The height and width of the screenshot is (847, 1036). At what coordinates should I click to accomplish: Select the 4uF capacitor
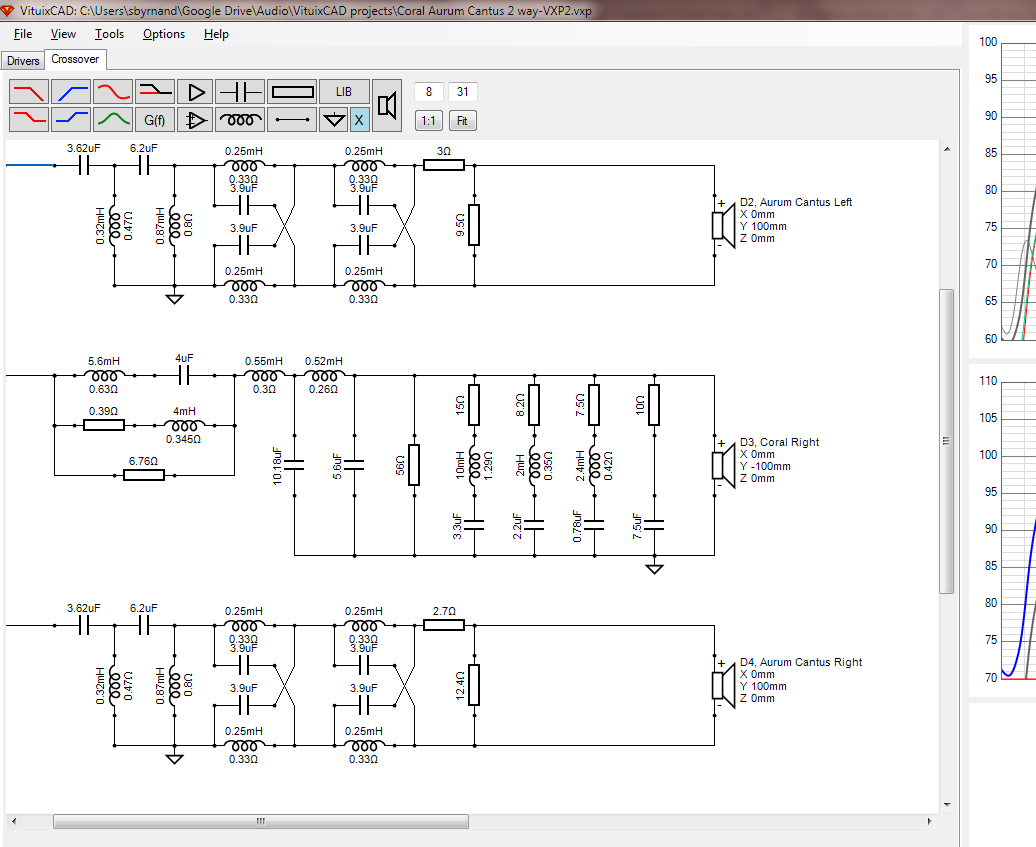(184, 375)
